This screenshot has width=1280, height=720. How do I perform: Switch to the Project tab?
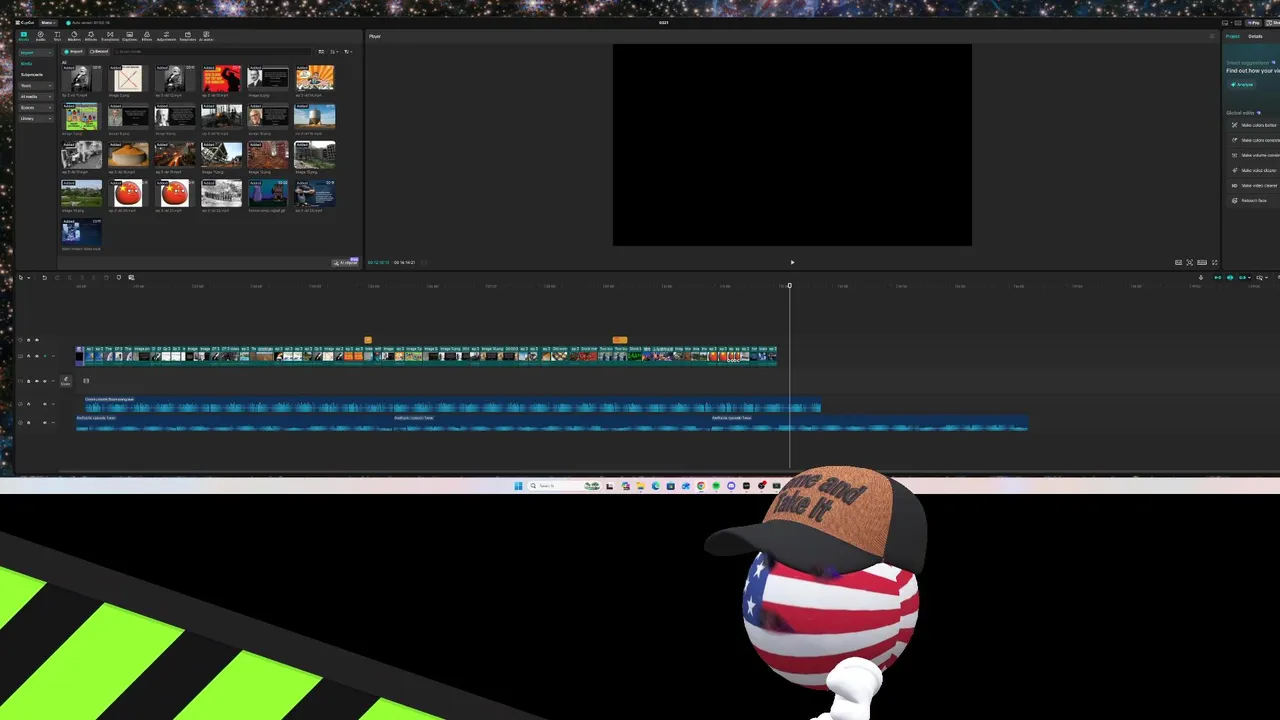[x=1233, y=36]
